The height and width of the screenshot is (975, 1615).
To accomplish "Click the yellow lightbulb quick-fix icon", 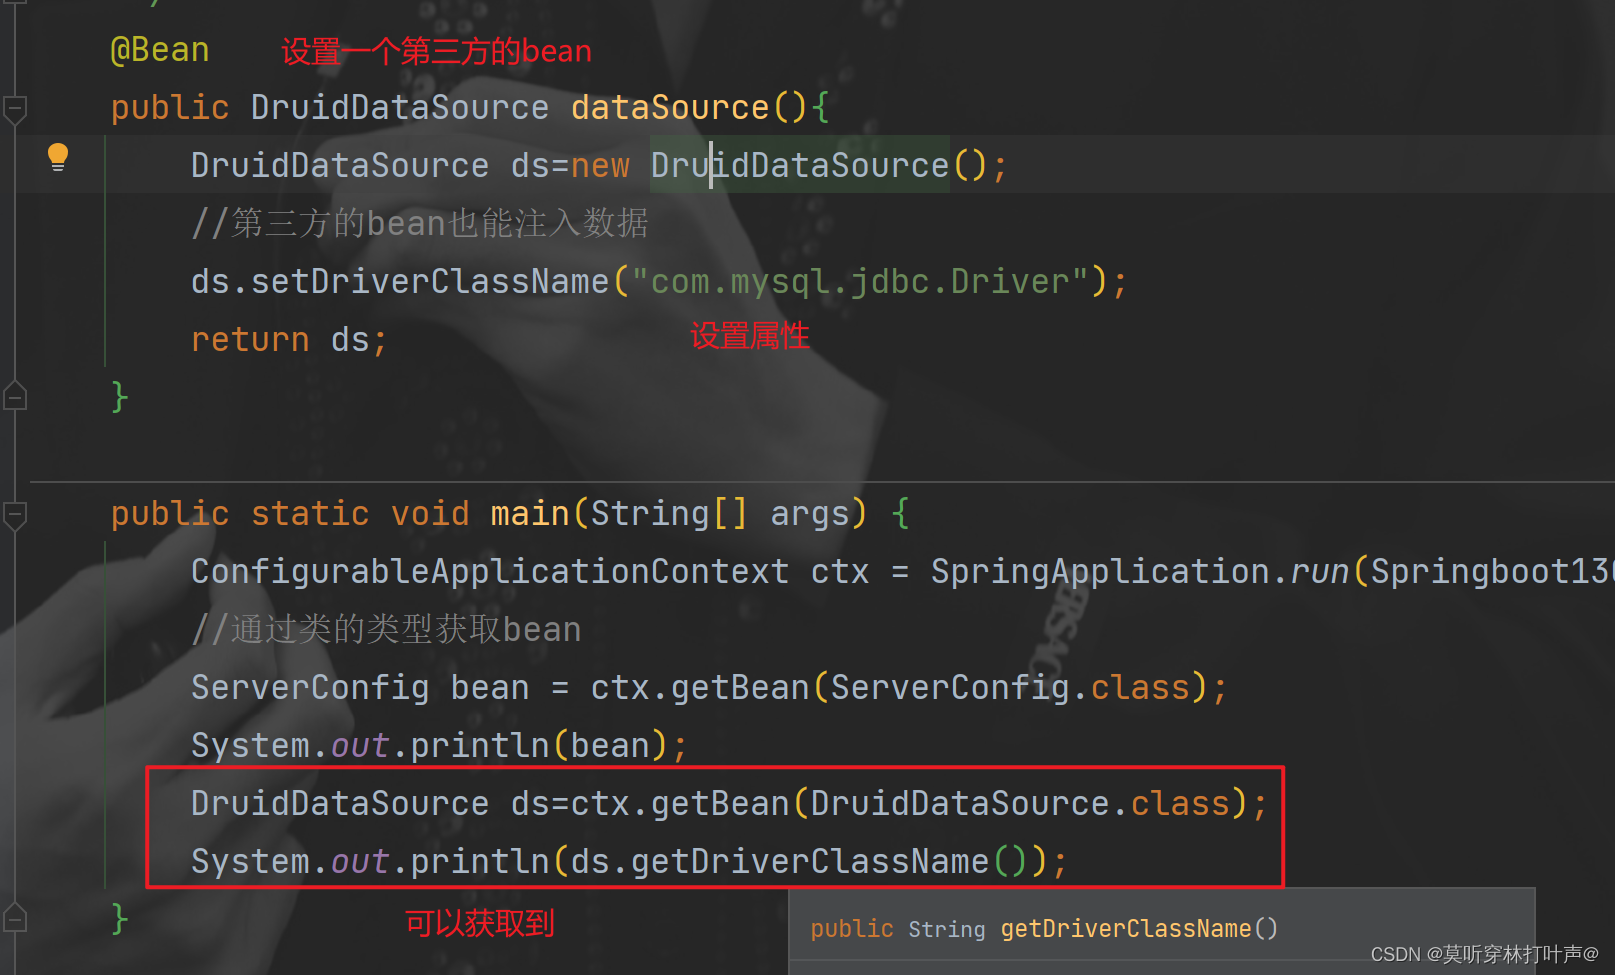I will (58, 158).
